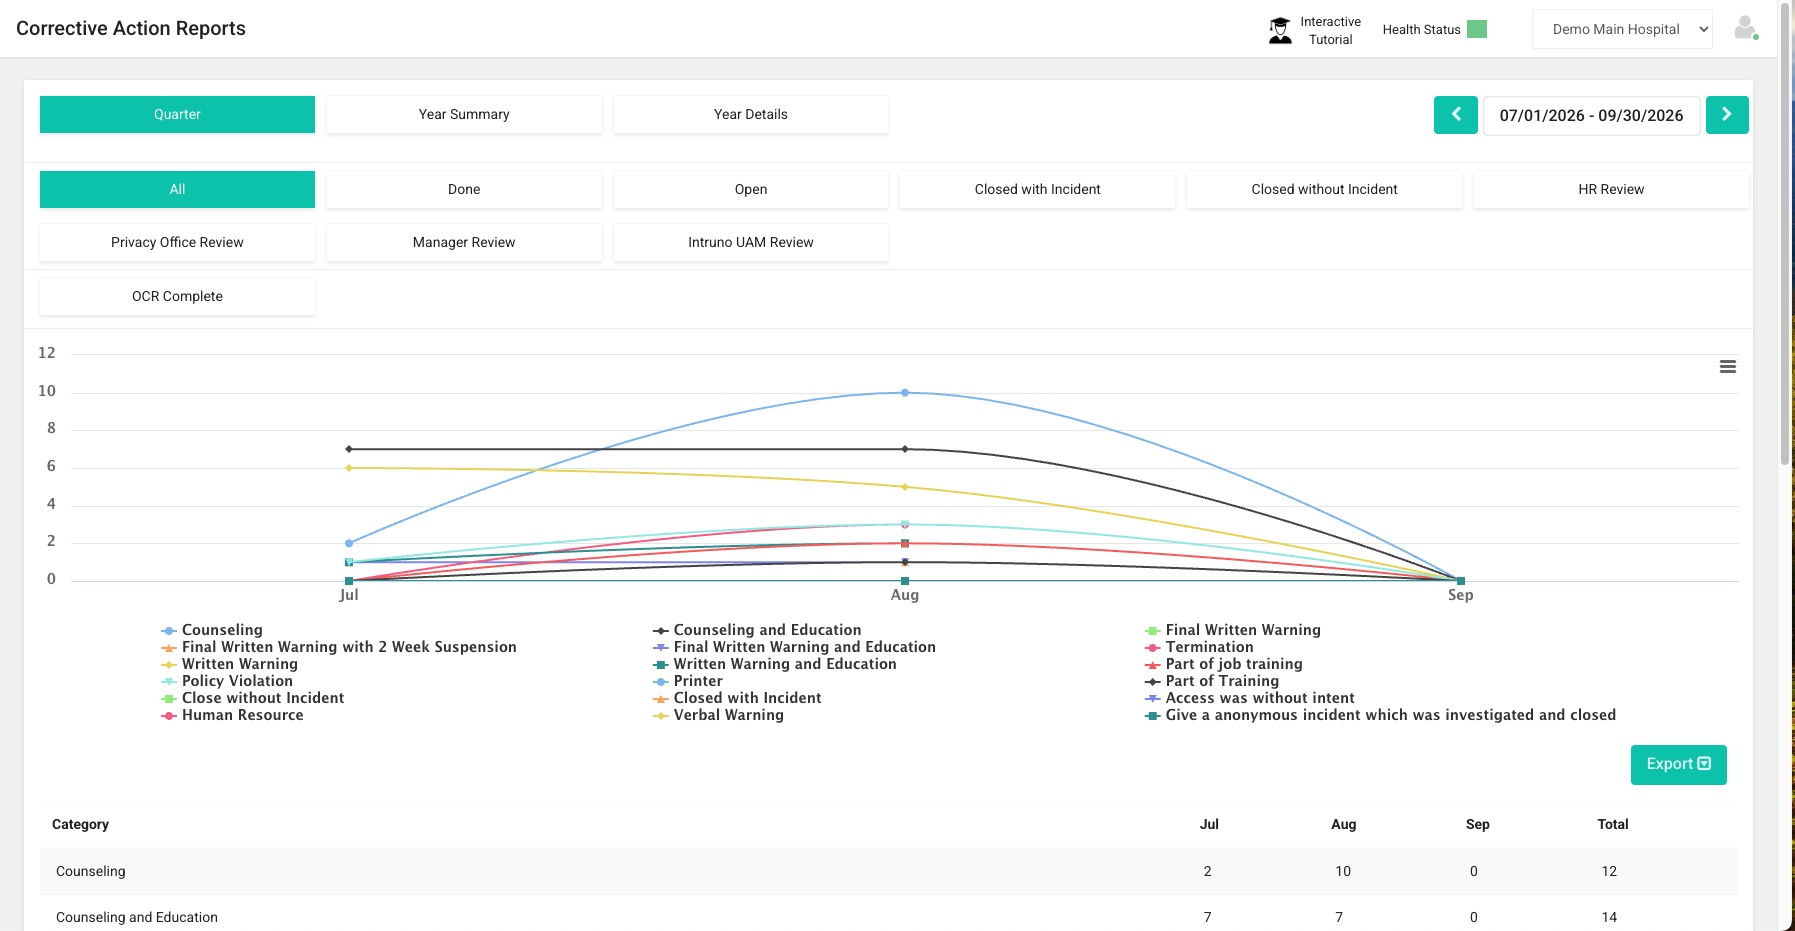The height and width of the screenshot is (931, 1795).
Task: Click the Counseling and Education total 14
Action: pos(1609,917)
